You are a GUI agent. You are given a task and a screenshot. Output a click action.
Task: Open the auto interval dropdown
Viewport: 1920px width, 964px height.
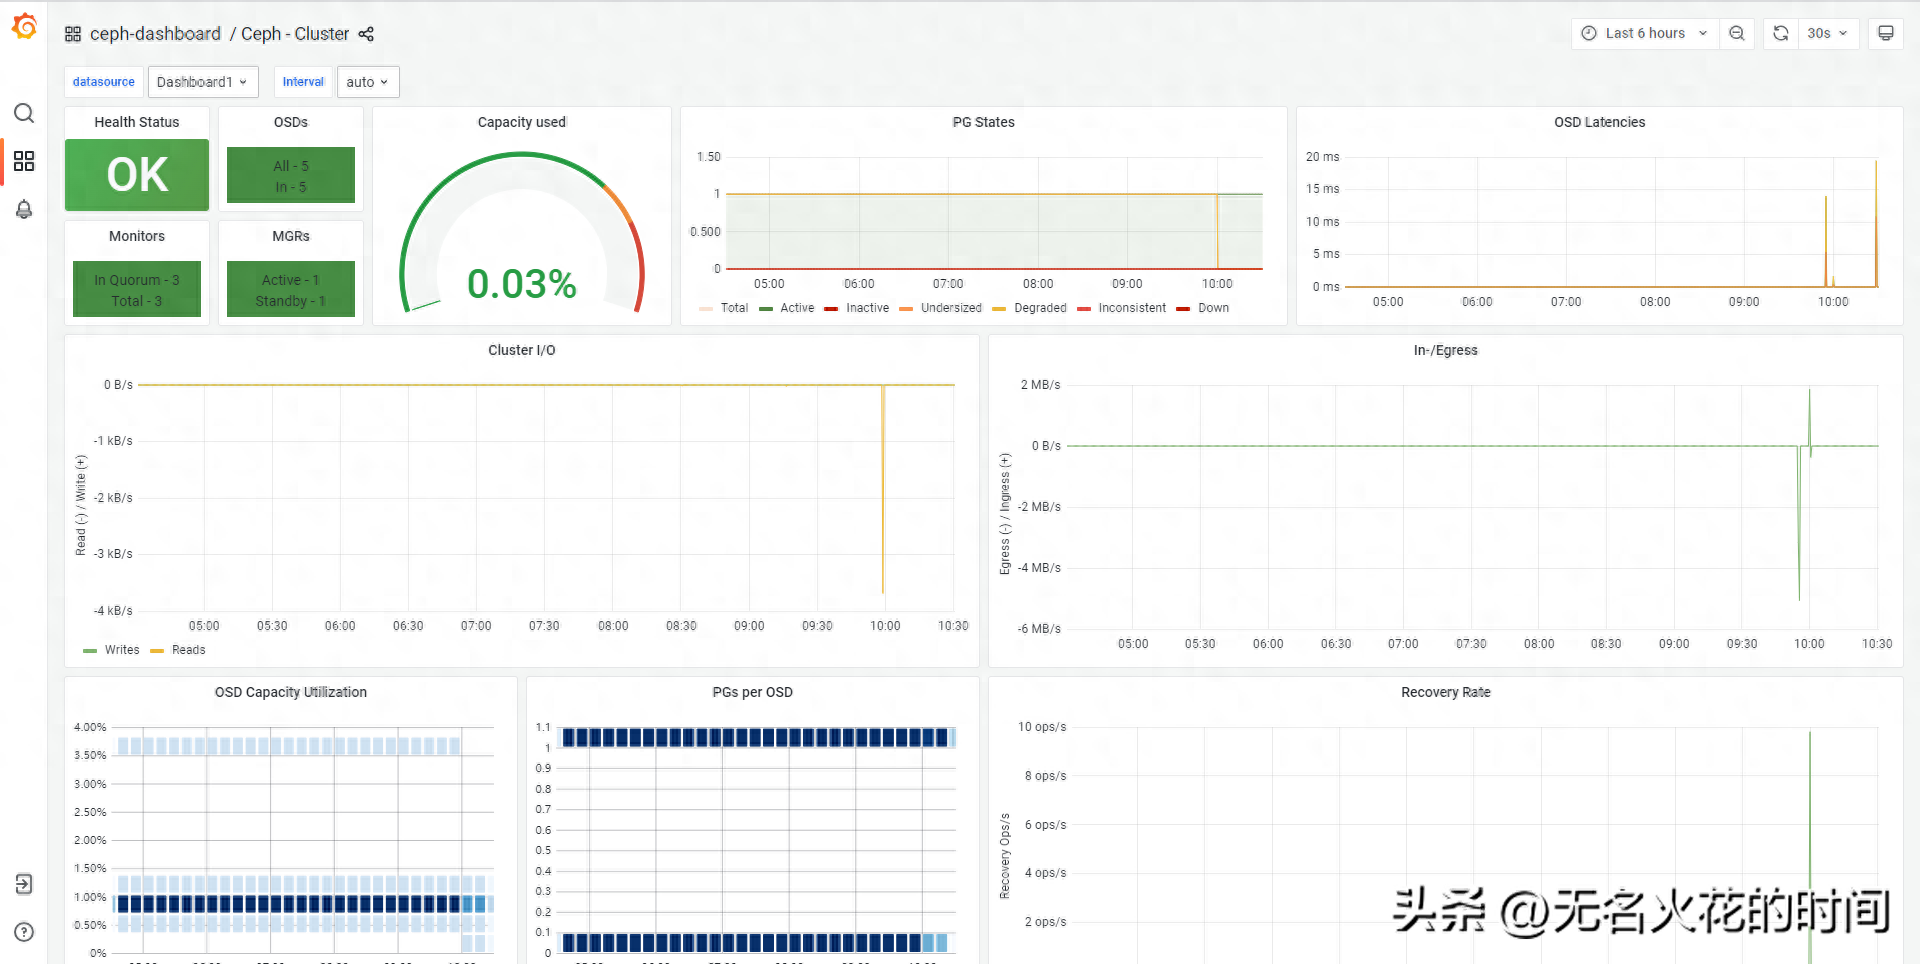tap(368, 82)
